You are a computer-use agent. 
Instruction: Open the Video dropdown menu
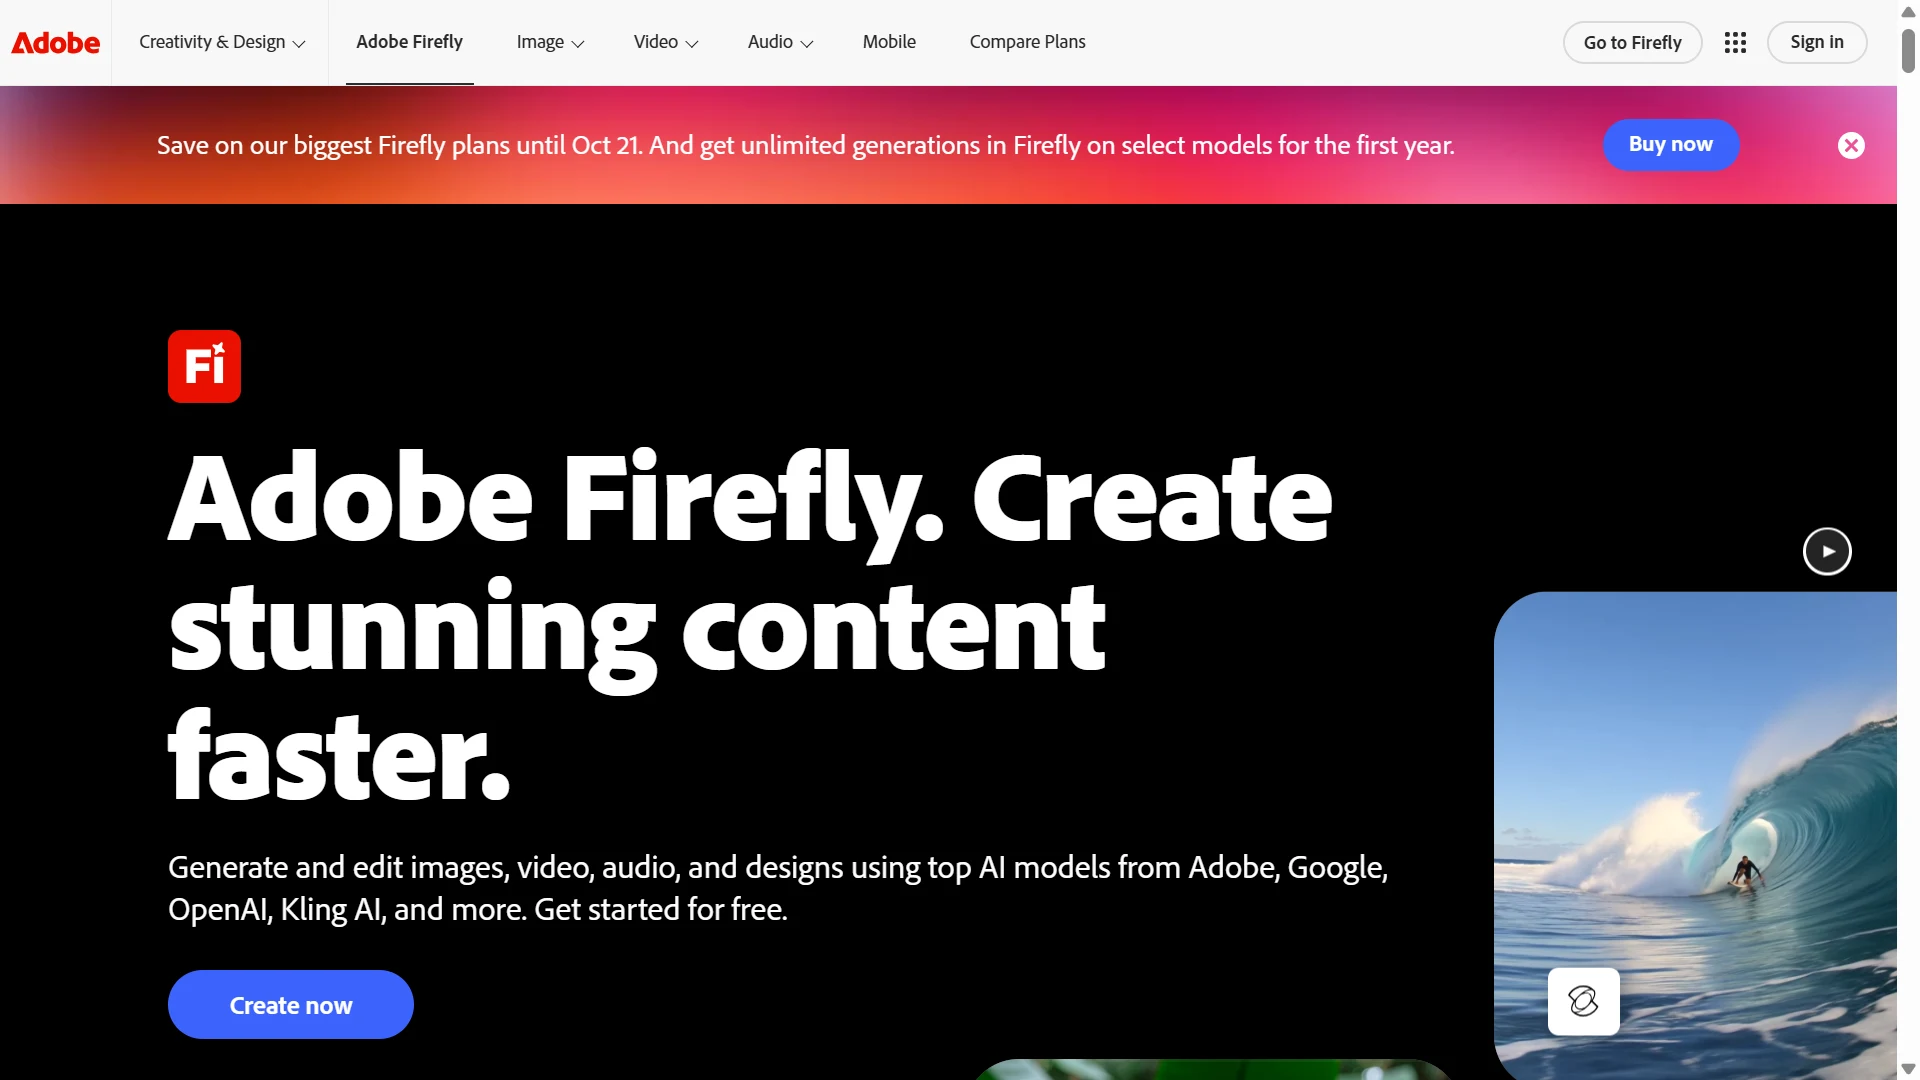click(x=666, y=42)
